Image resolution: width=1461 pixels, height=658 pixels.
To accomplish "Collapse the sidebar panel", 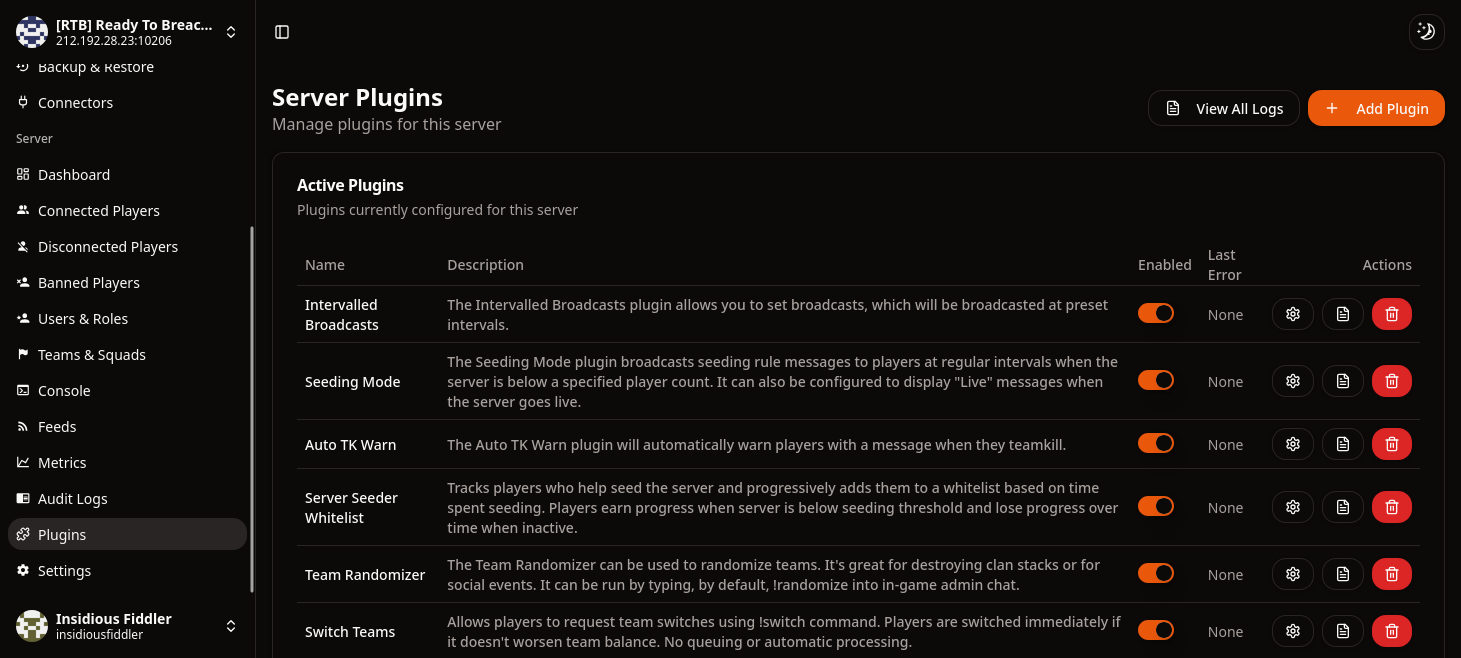I will click(281, 31).
